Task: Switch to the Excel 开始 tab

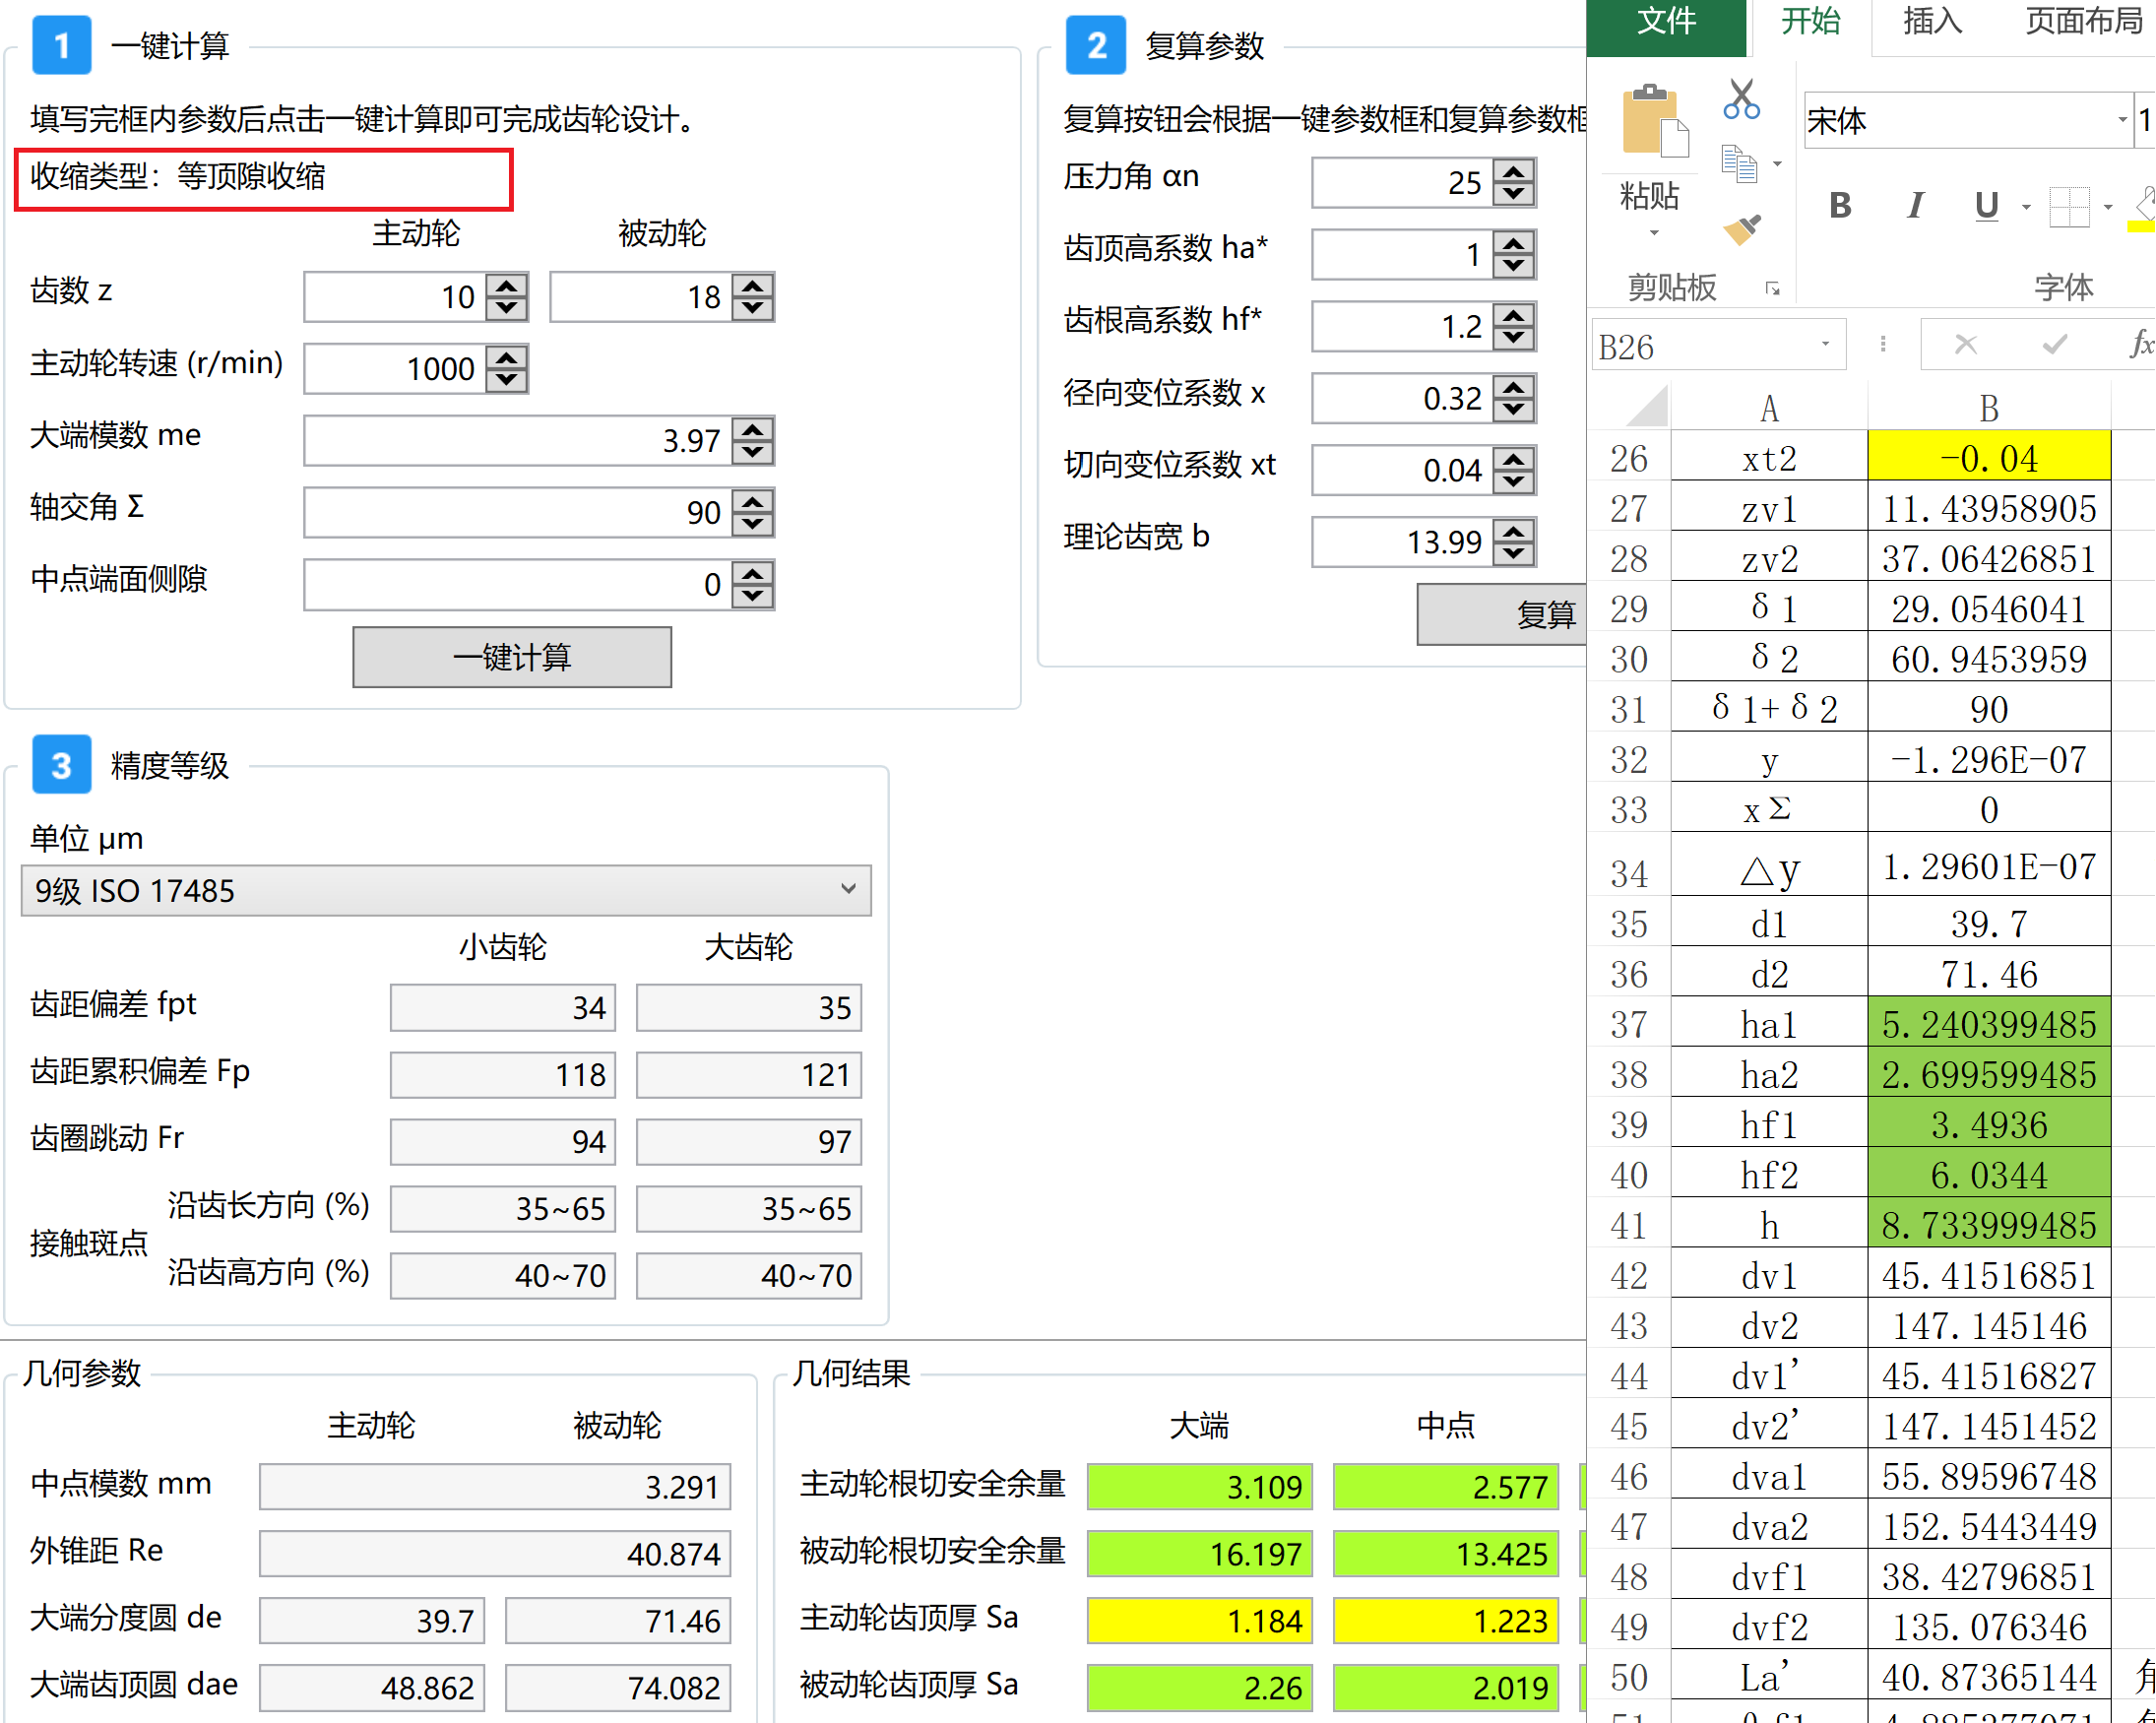Action: 1810,22
